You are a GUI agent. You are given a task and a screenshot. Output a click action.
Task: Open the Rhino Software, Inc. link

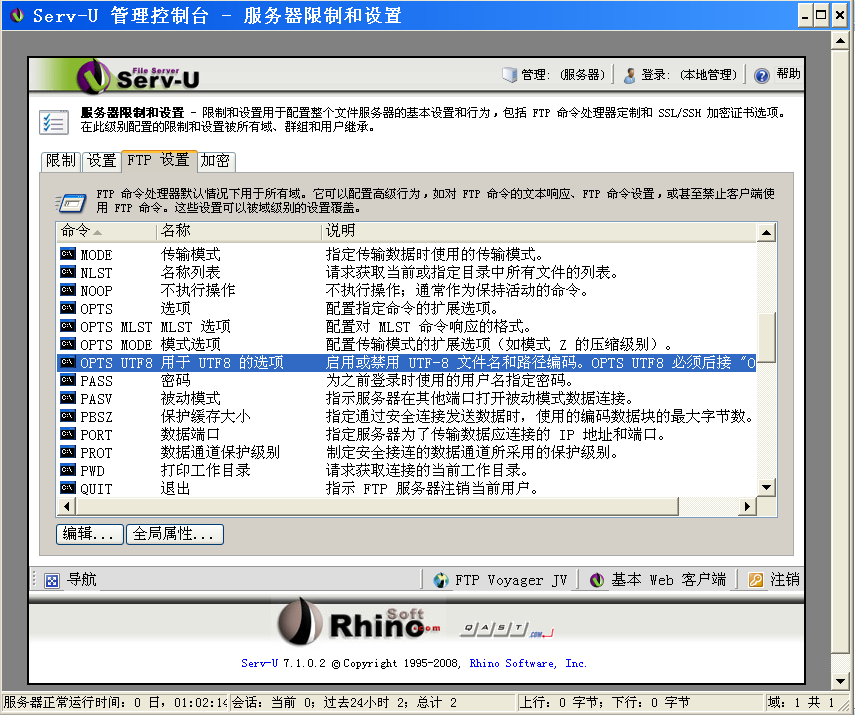tap(528, 663)
